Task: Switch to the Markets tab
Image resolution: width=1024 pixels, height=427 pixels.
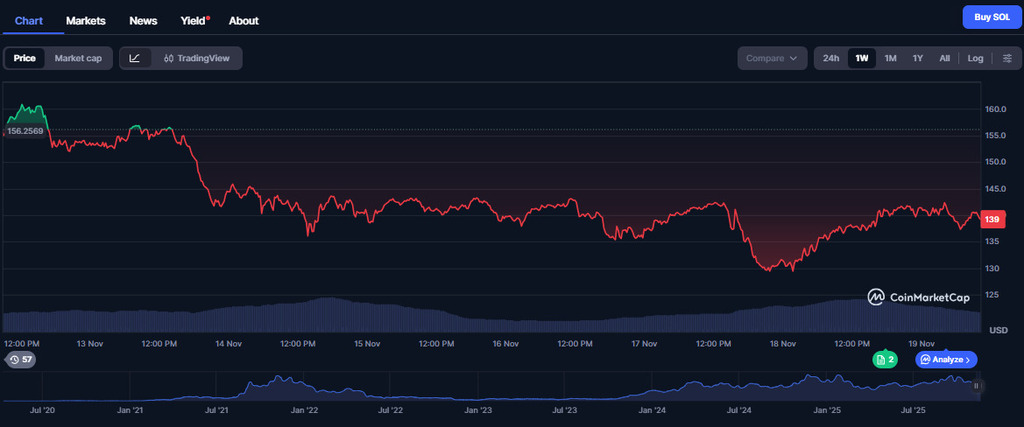Action: (x=86, y=20)
